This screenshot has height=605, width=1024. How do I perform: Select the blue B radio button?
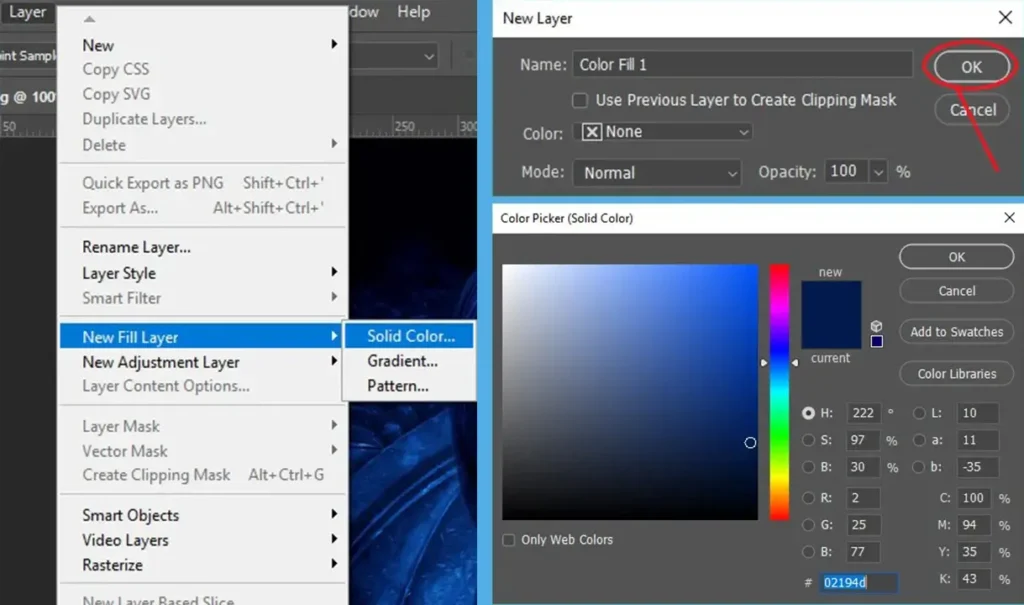pyautogui.click(x=808, y=552)
